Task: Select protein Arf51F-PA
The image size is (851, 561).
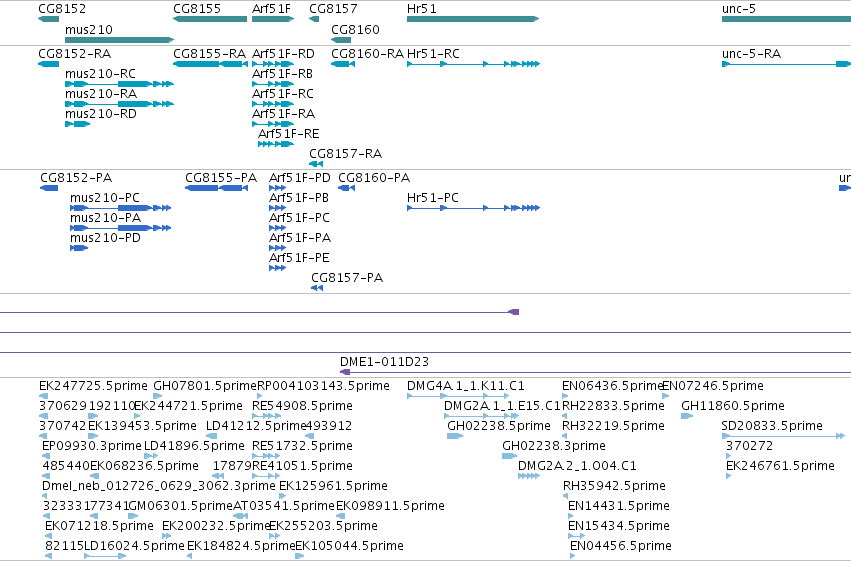Action: (x=300, y=238)
